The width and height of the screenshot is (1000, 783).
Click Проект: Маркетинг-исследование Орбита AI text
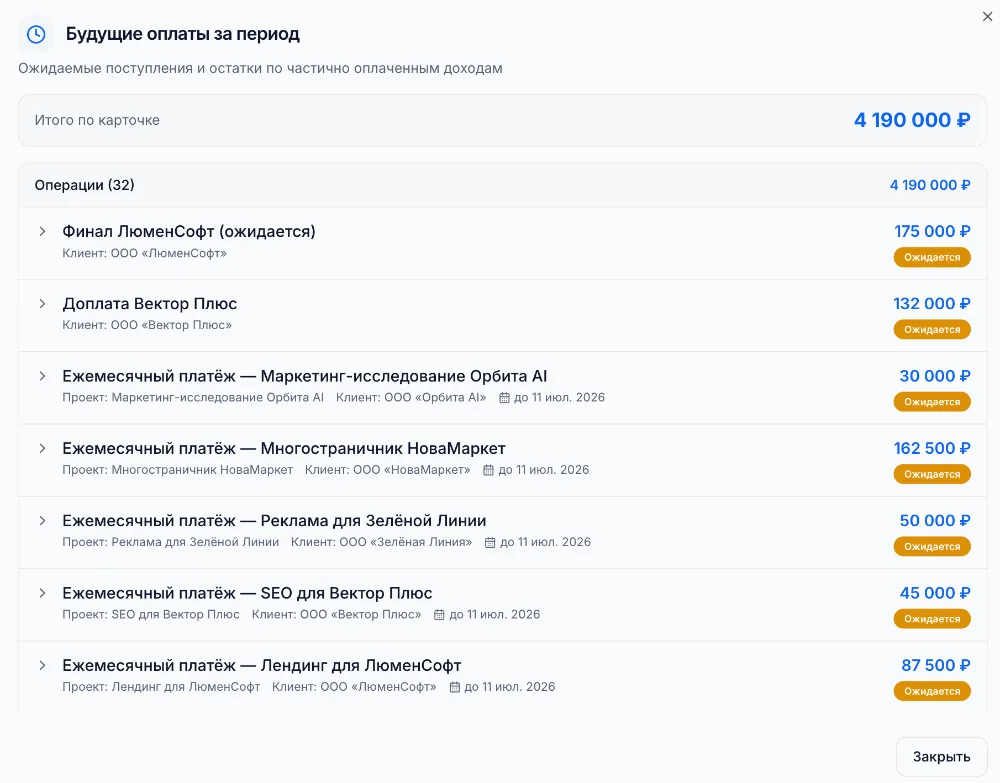pos(193,398)
